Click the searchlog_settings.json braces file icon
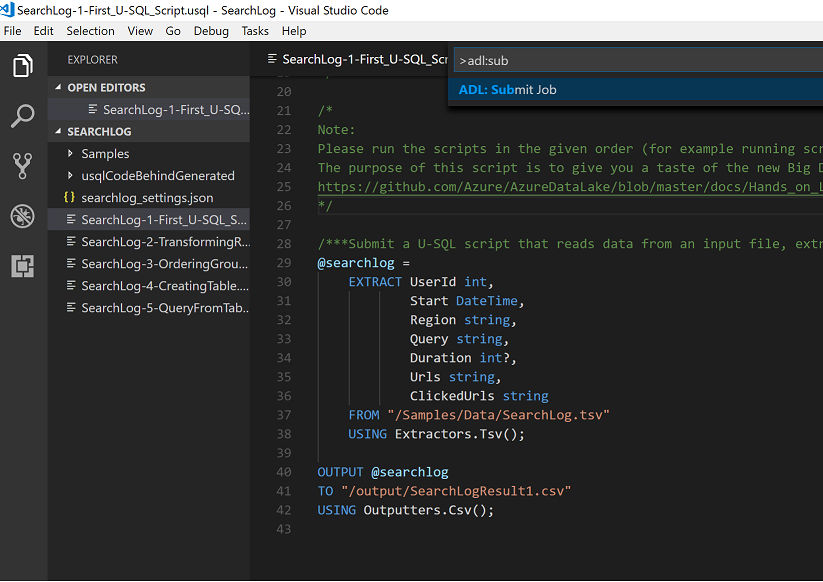Image resolution: width=823 pixels, height=582 pixels. 69,198
